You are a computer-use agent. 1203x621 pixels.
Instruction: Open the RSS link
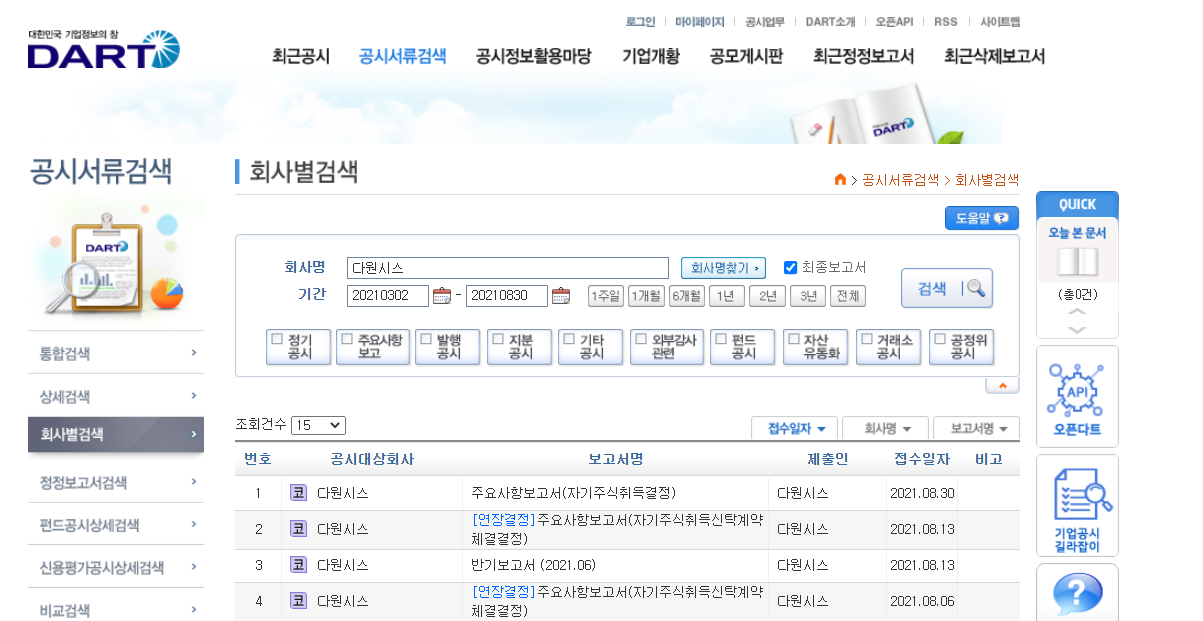coord(946,21)
